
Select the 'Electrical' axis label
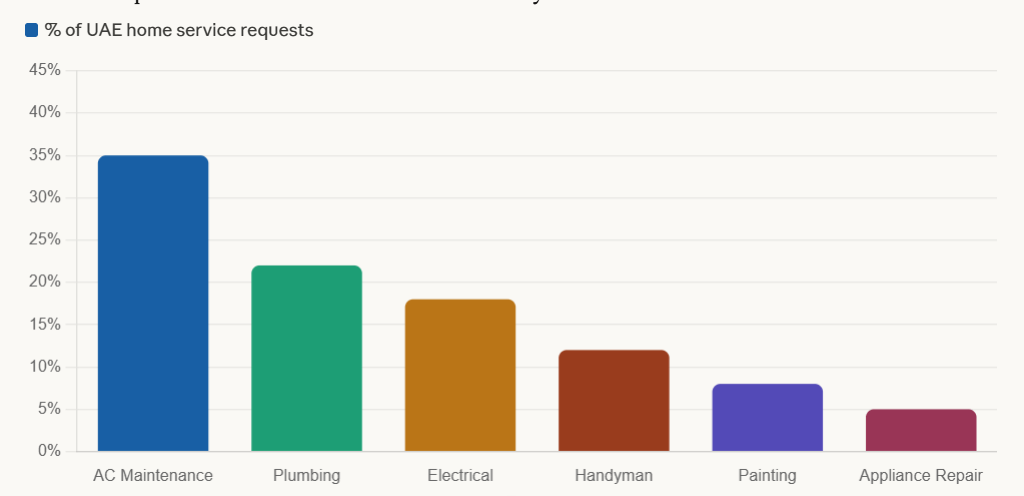click(x=460, y=475)
